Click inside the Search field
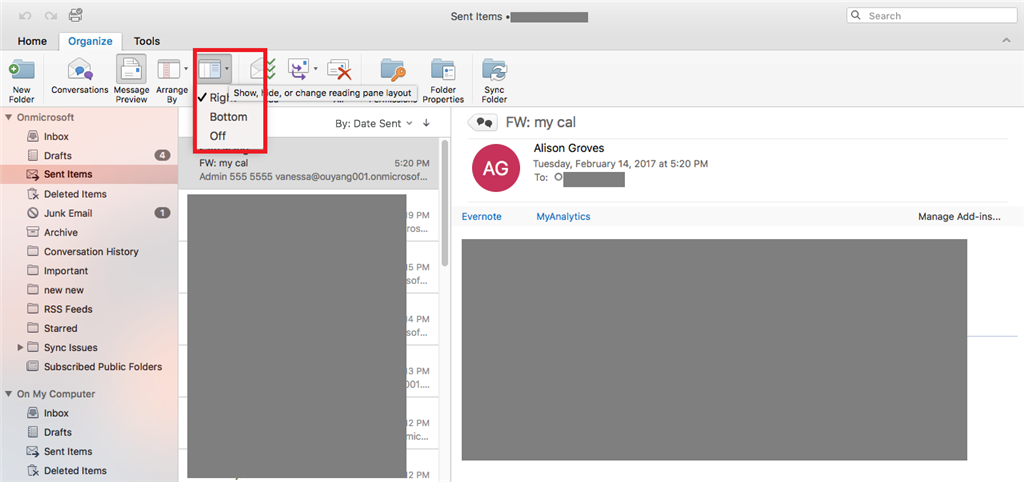 tap(930, 16)
